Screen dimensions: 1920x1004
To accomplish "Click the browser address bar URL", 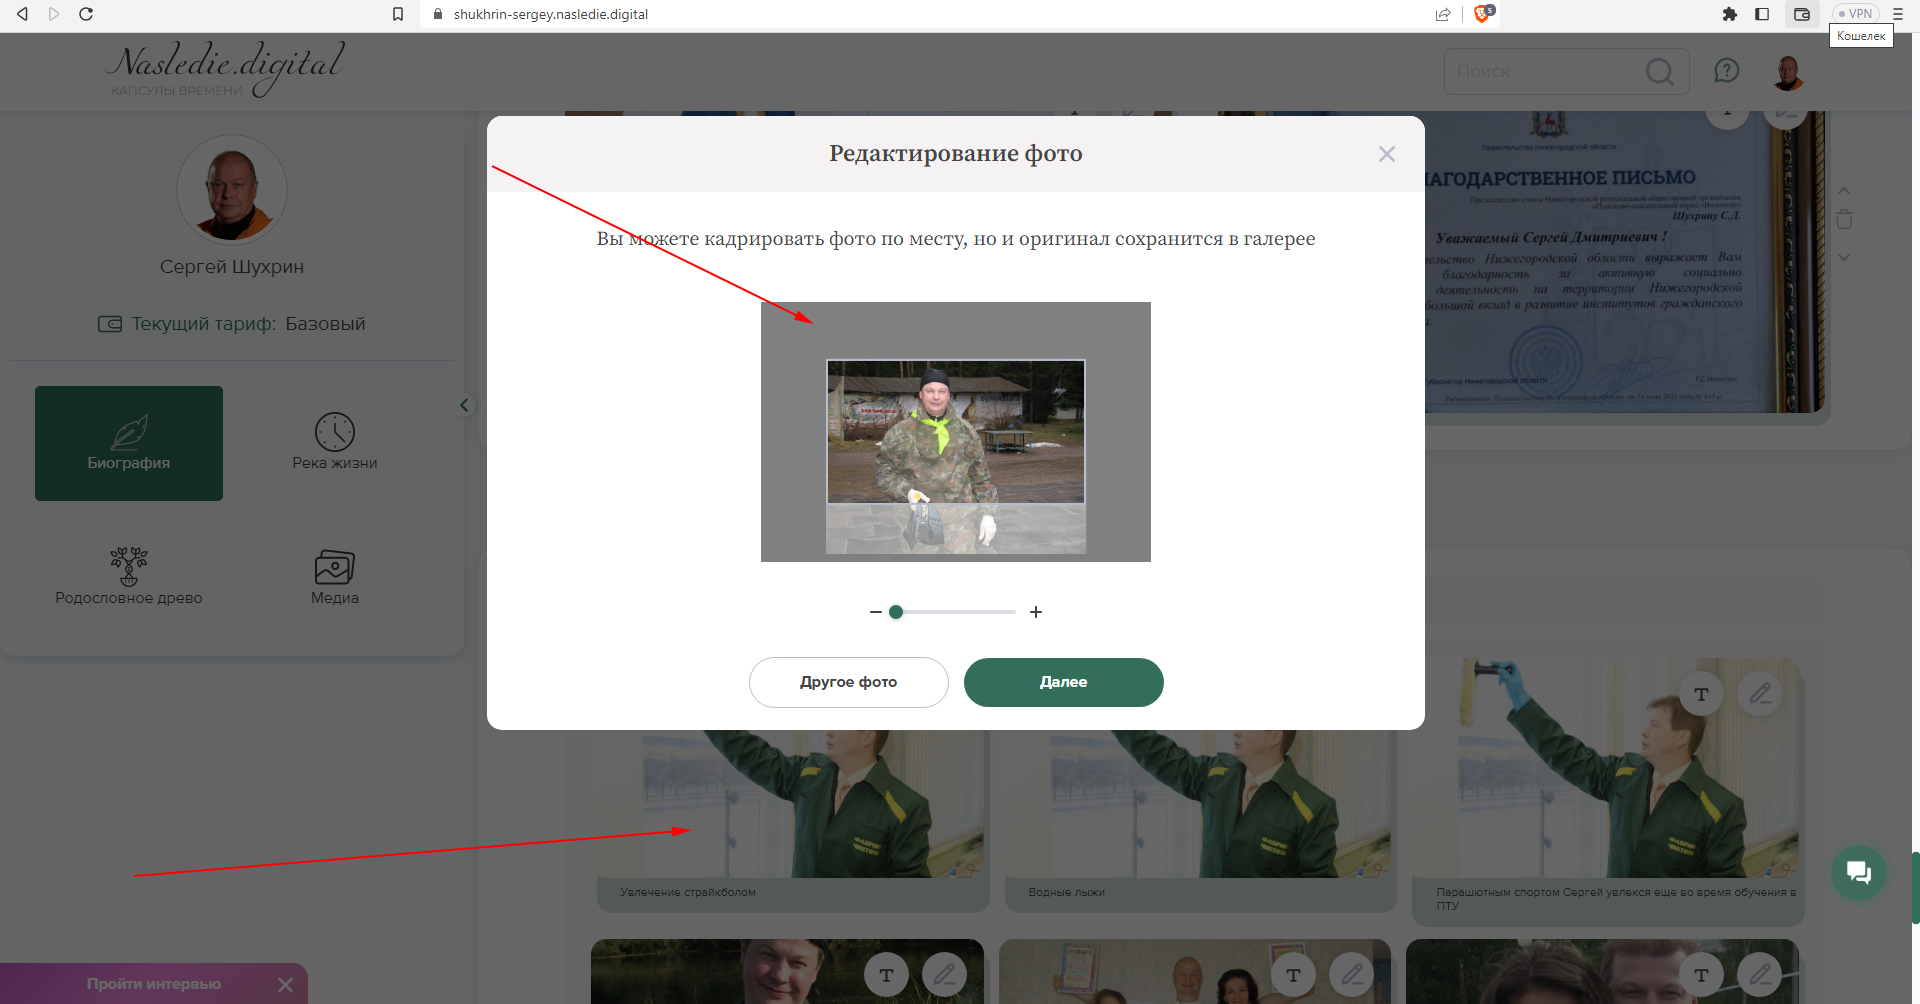I will 550,14.
